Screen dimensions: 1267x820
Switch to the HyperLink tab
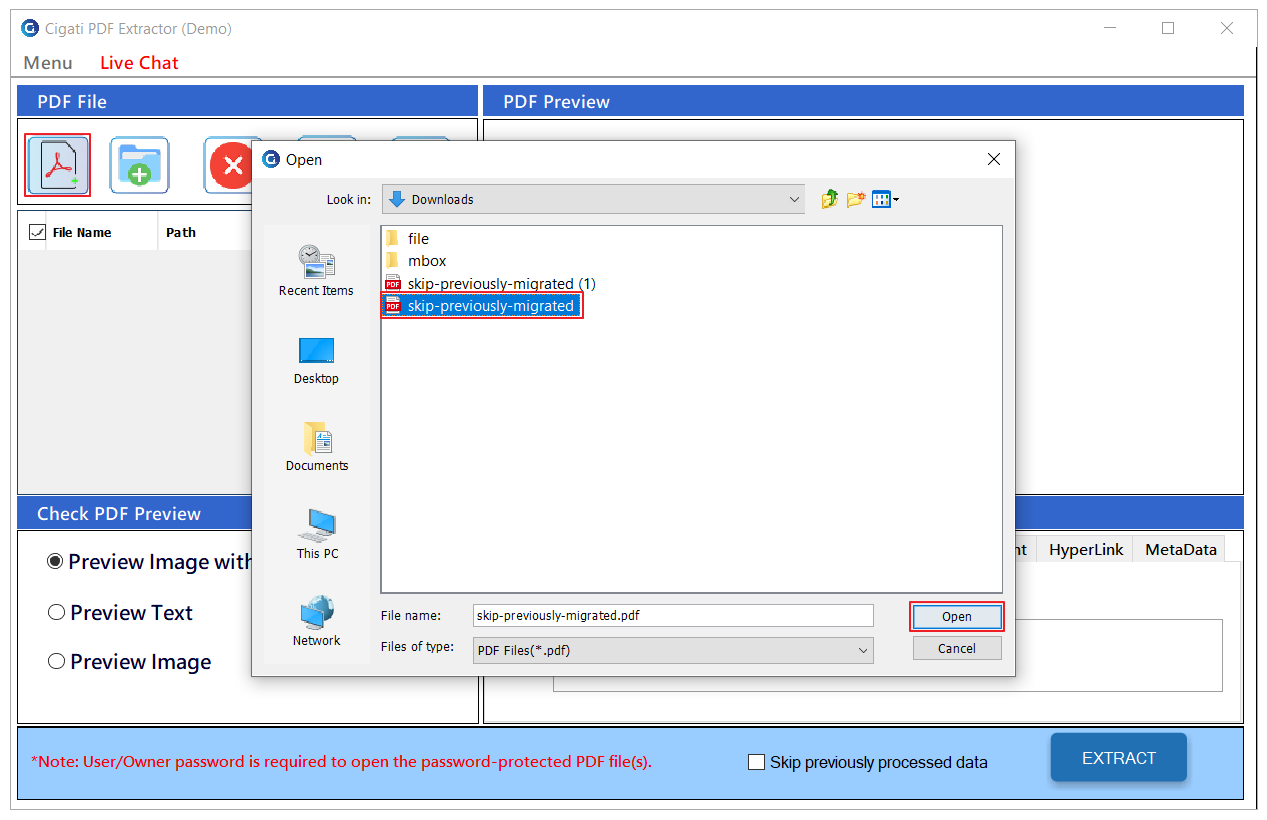(1086, 549)
